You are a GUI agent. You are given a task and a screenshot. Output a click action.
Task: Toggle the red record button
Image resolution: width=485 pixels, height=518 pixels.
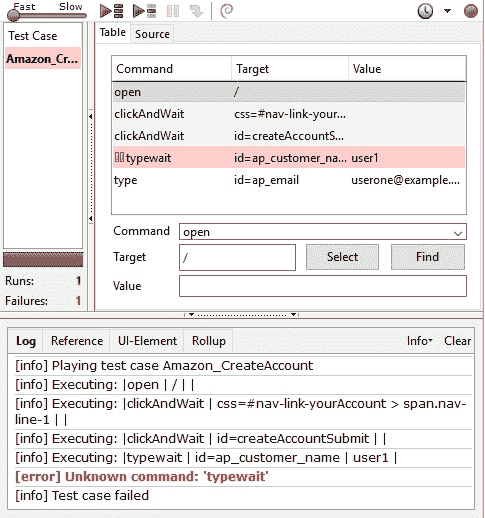tap(471, 11)
